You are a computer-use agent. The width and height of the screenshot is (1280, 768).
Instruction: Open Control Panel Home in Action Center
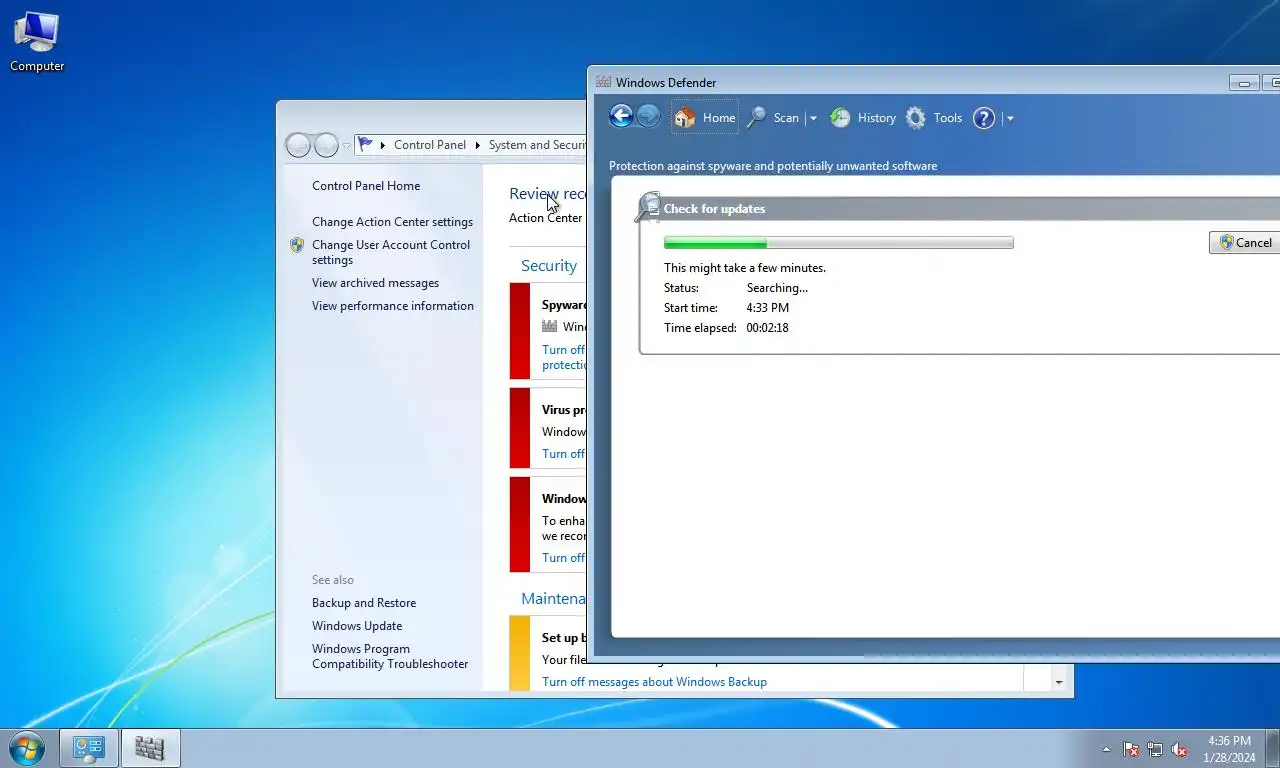pyautogui.click(x=366, y=186)
